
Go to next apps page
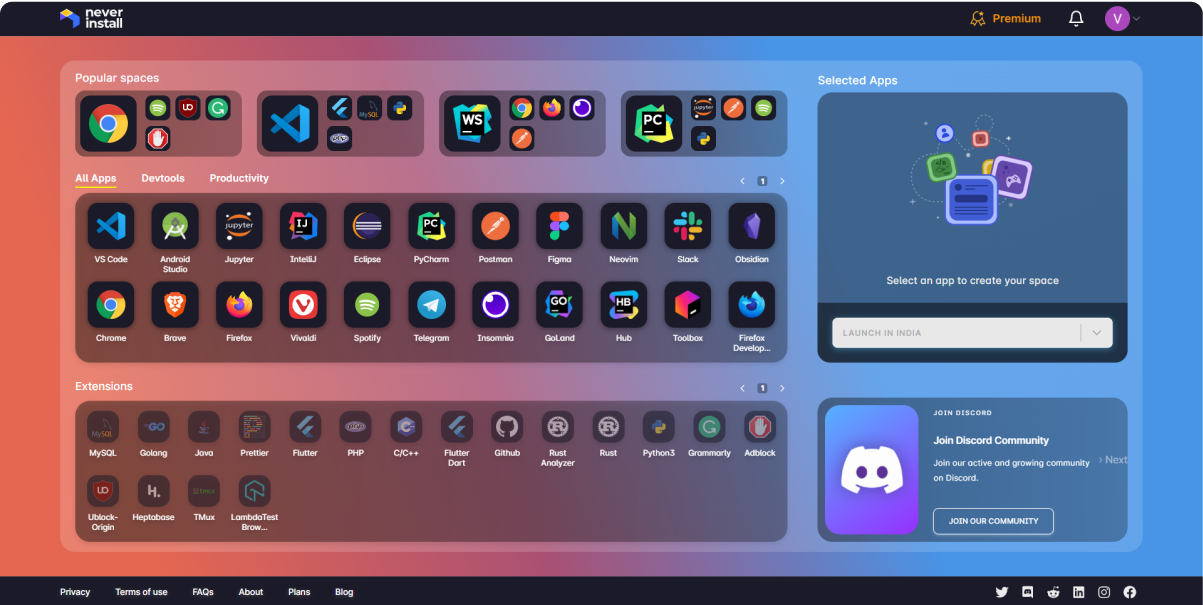click(x=782, y=181)
